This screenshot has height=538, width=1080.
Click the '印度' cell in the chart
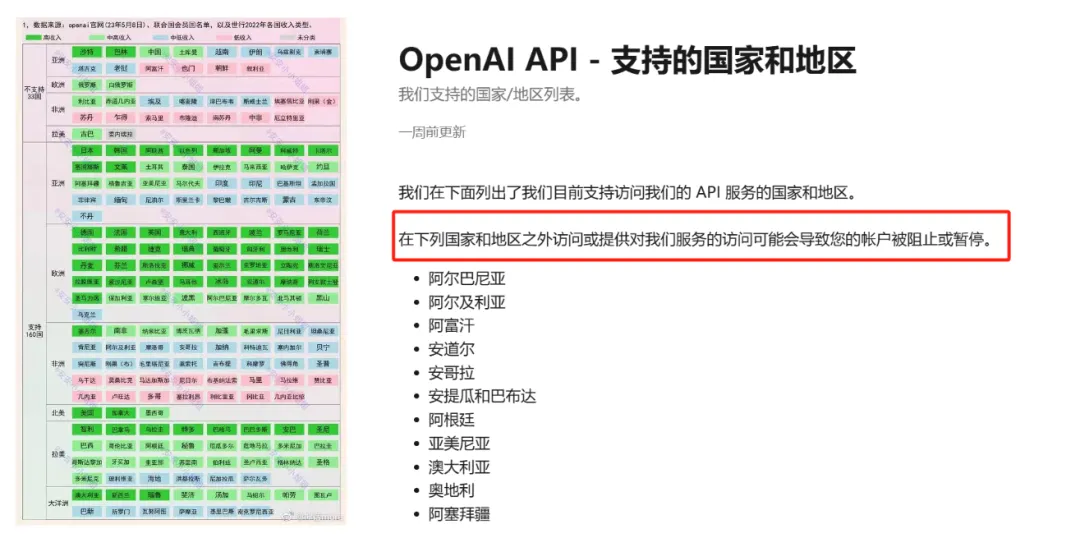click(222, 183)
